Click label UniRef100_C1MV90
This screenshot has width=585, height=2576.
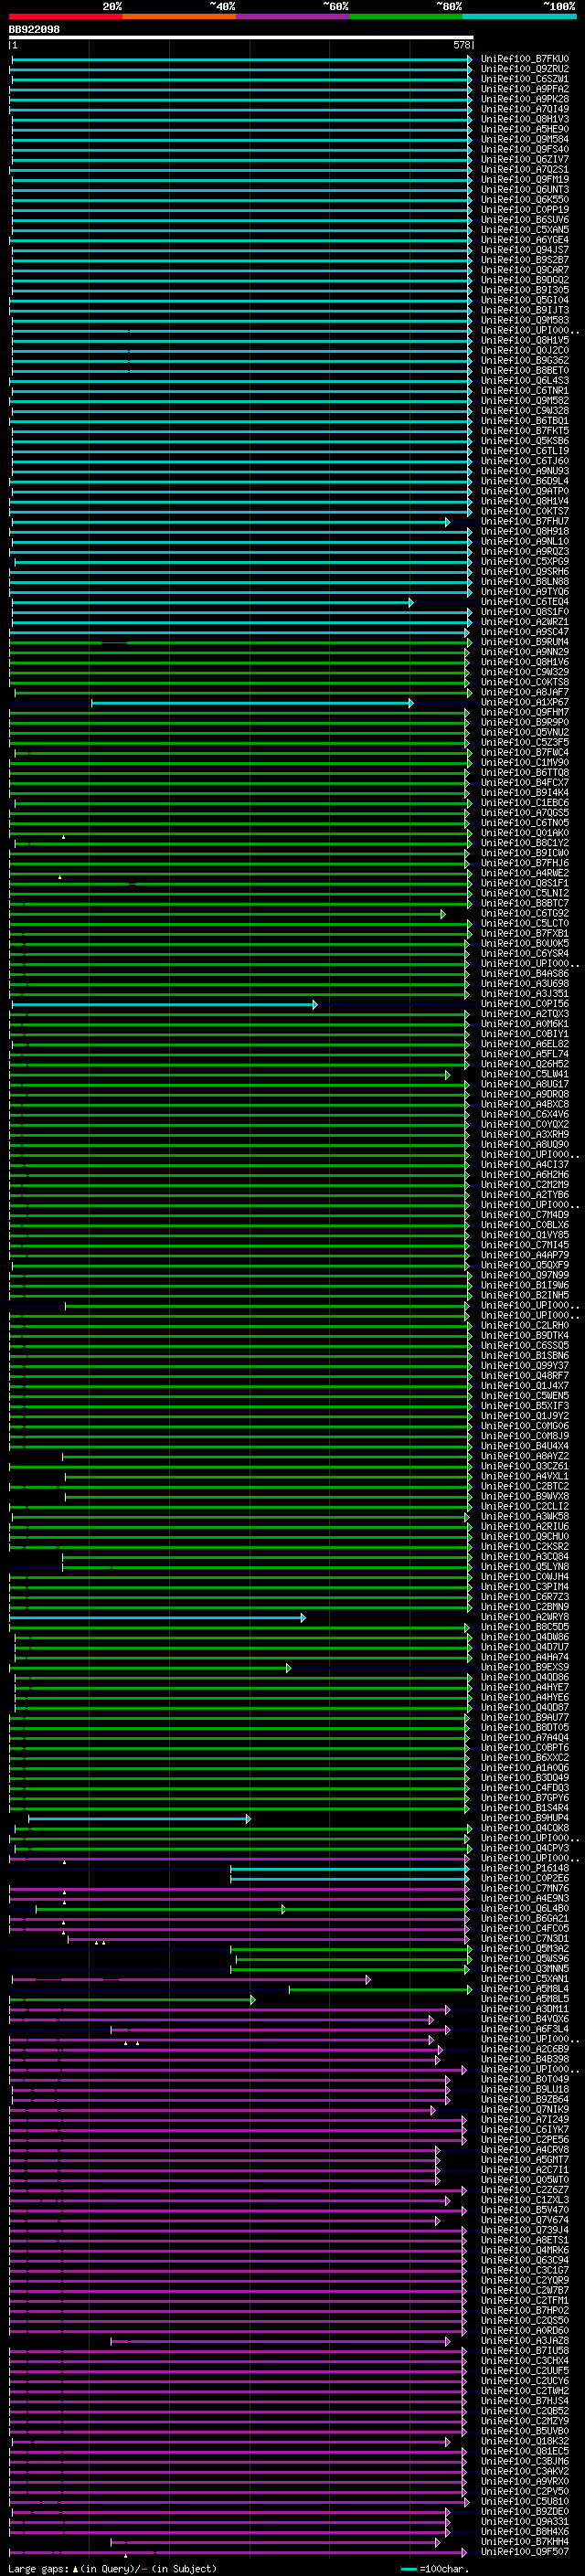[x=524, y=763]
